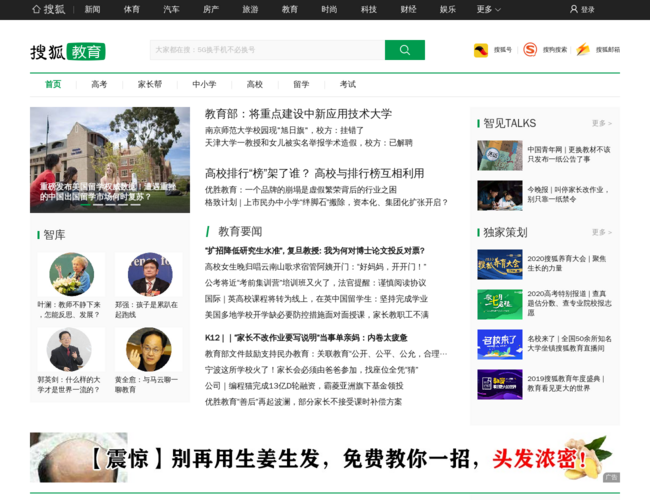Viewport: 650px width, 500px height.
Task: Open article K12 家长不改作业要写说明
Action: (306, 338)
